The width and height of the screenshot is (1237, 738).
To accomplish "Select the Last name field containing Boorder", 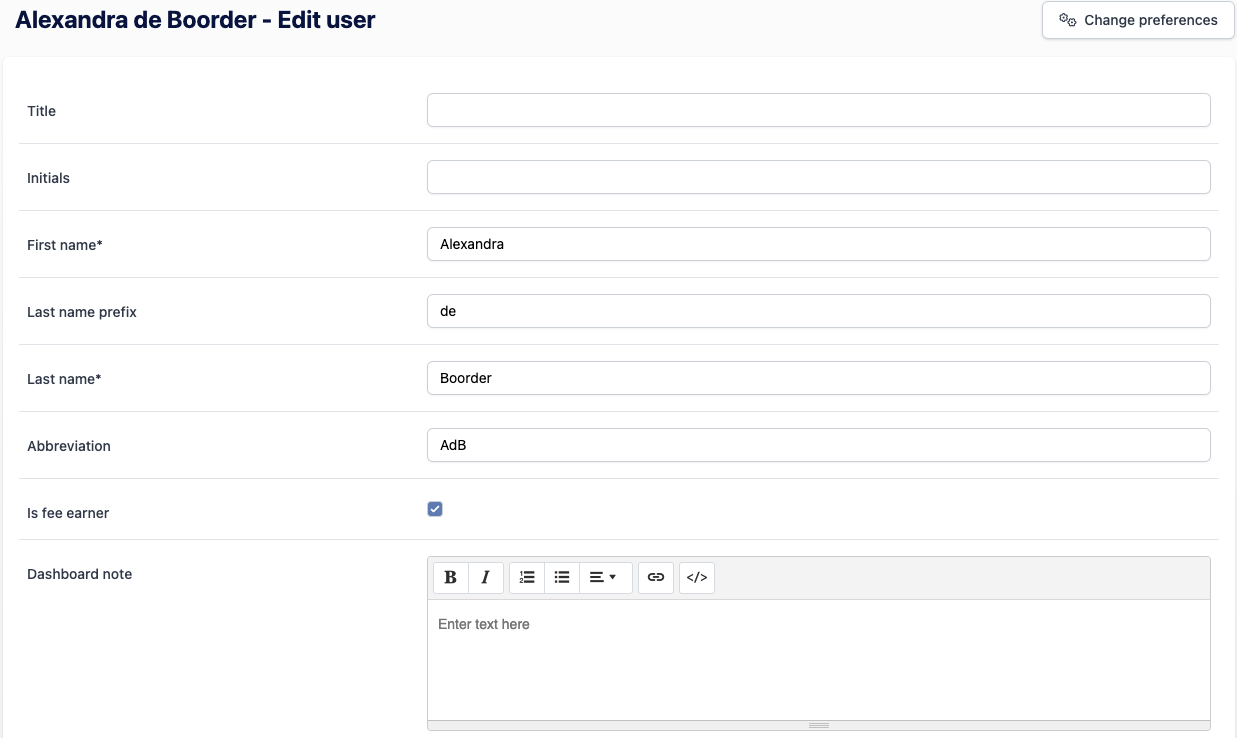I will pos(818,378).
